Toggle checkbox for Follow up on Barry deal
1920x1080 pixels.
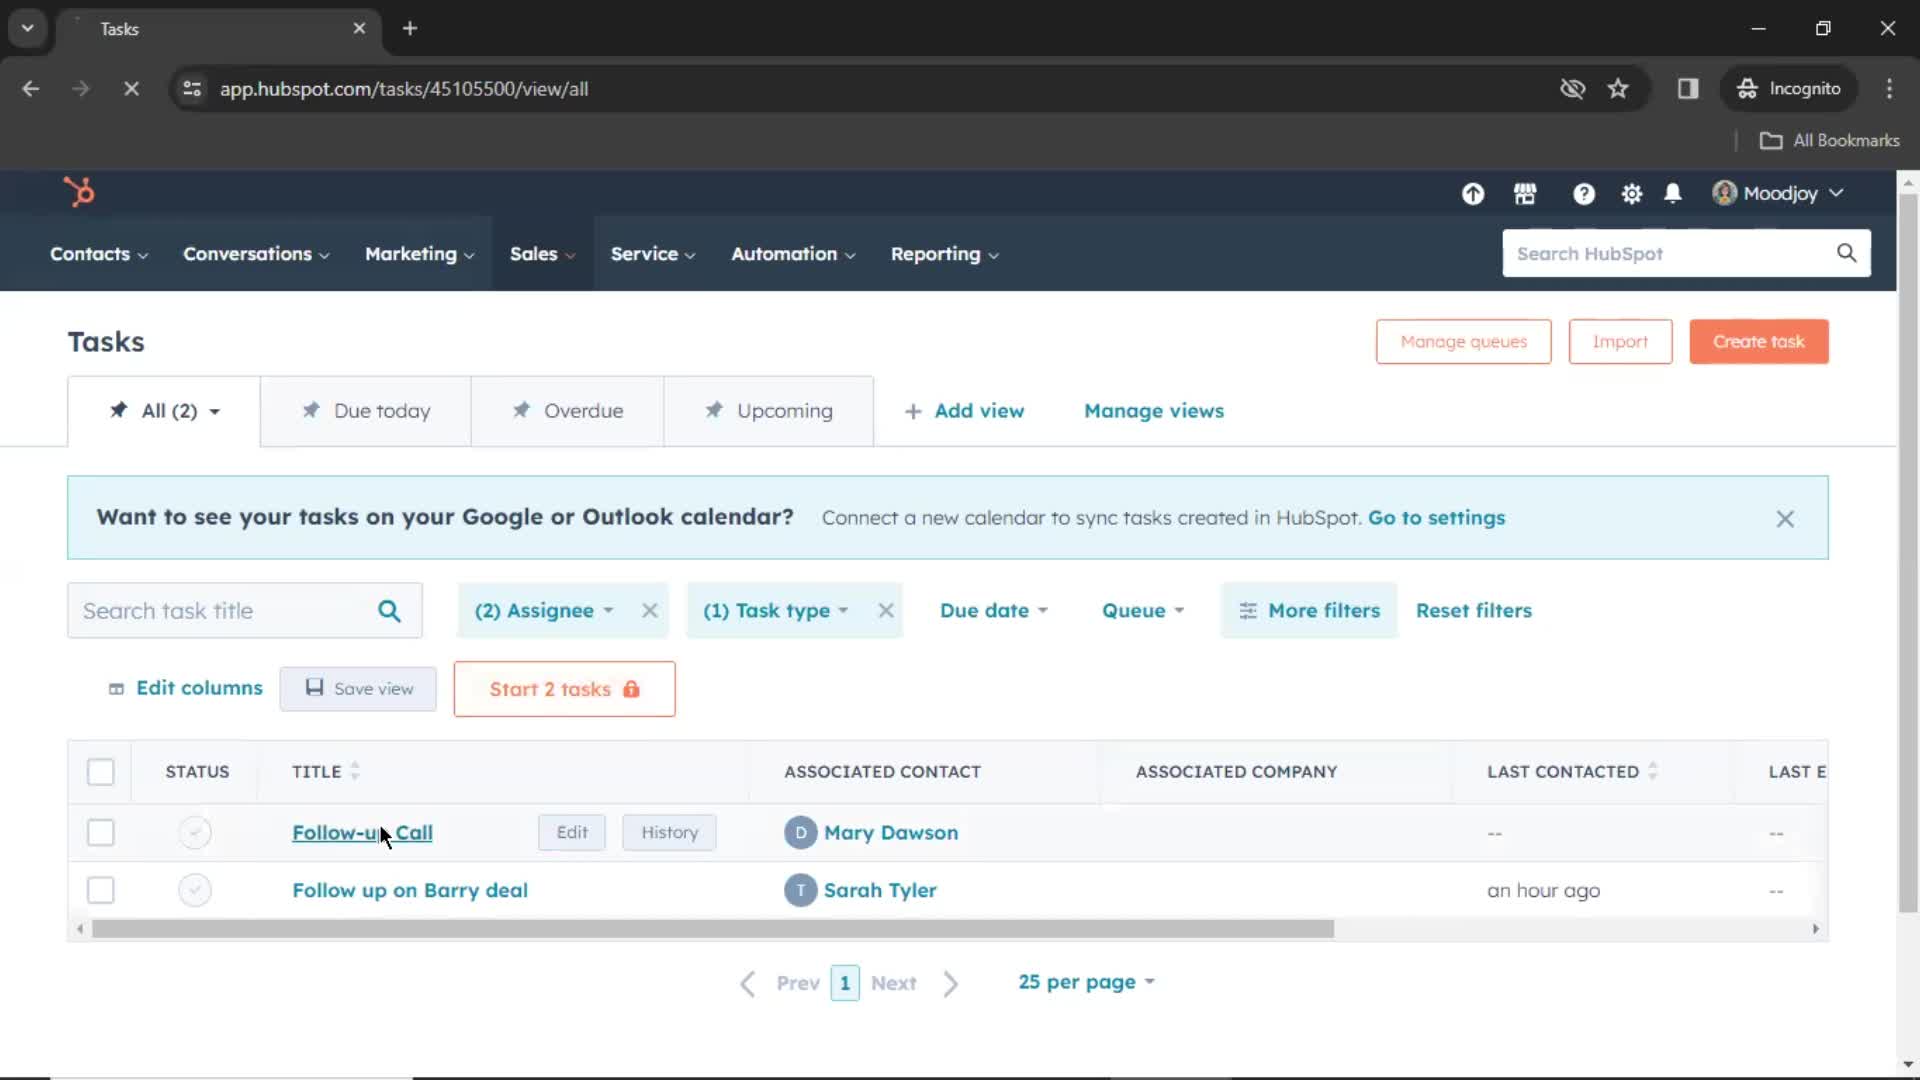pos(100,890)
